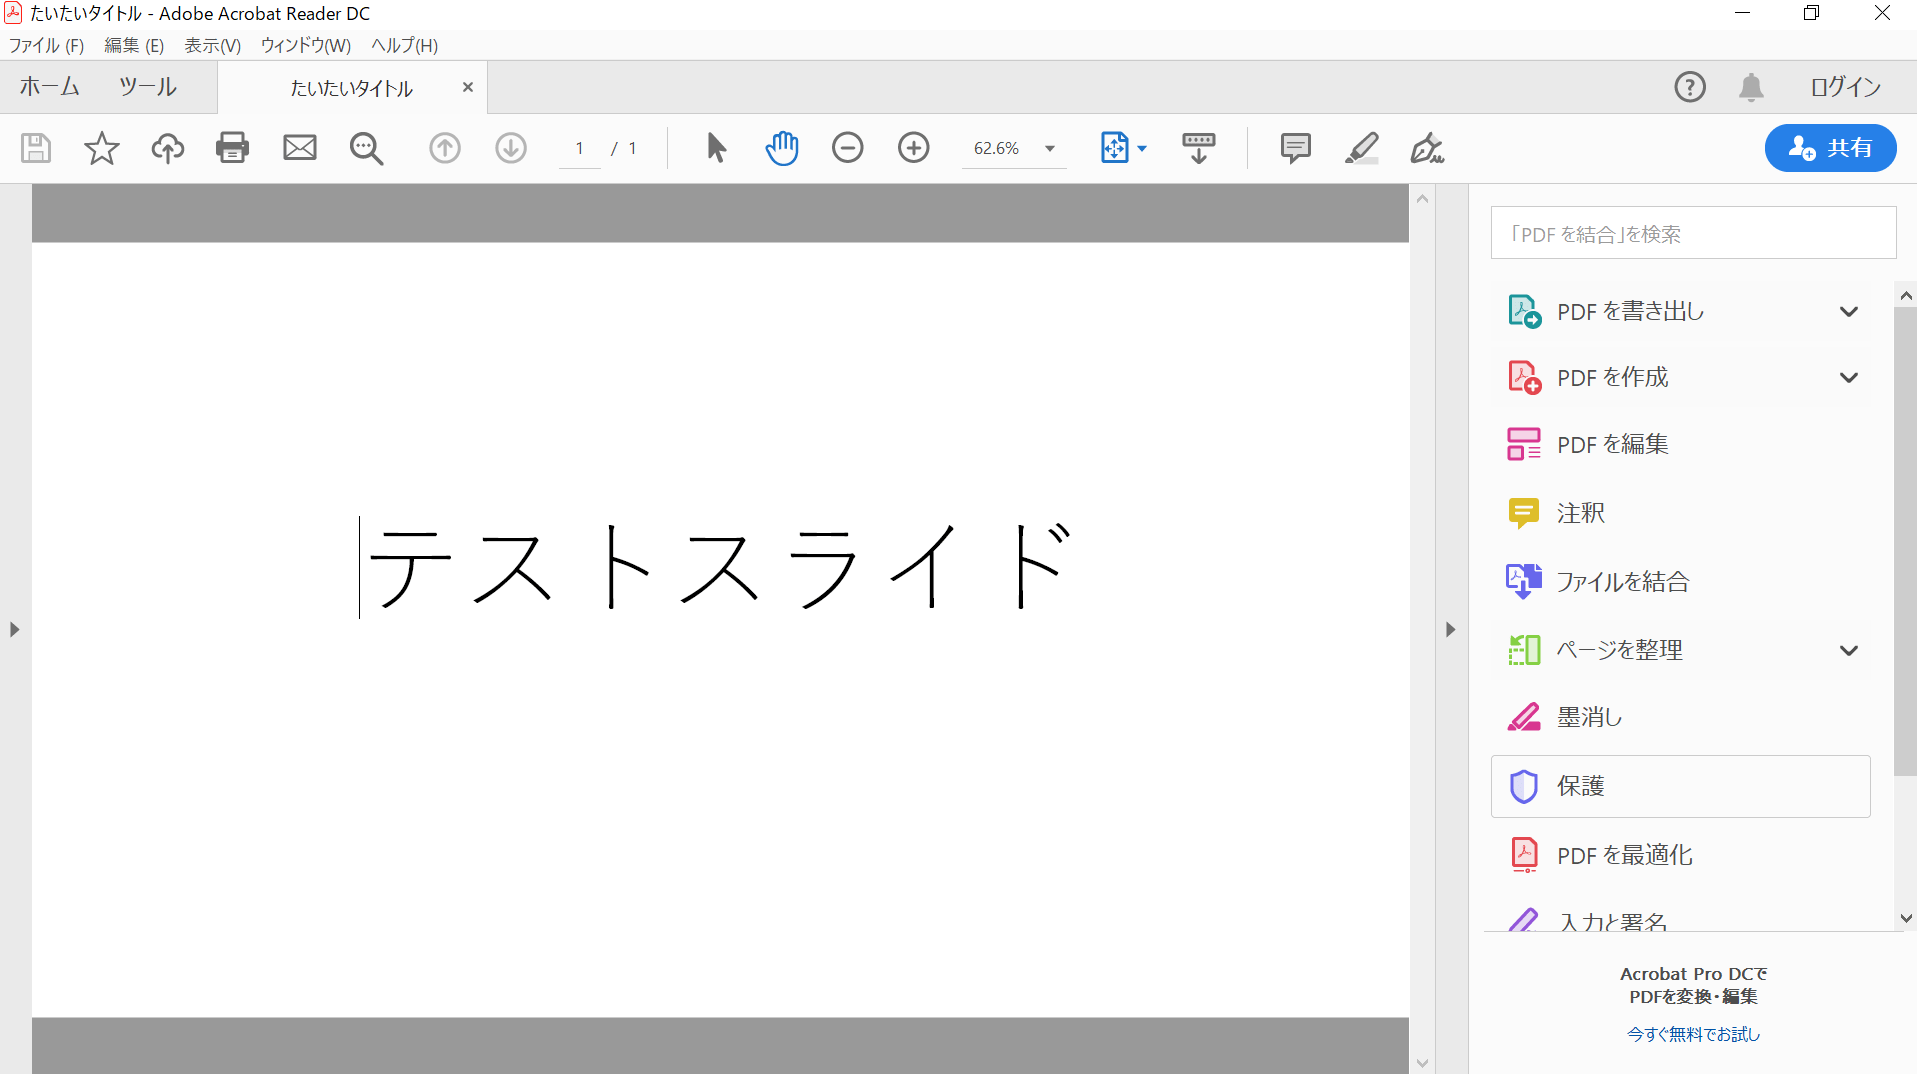1917x1074 pixels.
Task: Expand the left navigation pane arrow
Action: (x=14, y=630)
